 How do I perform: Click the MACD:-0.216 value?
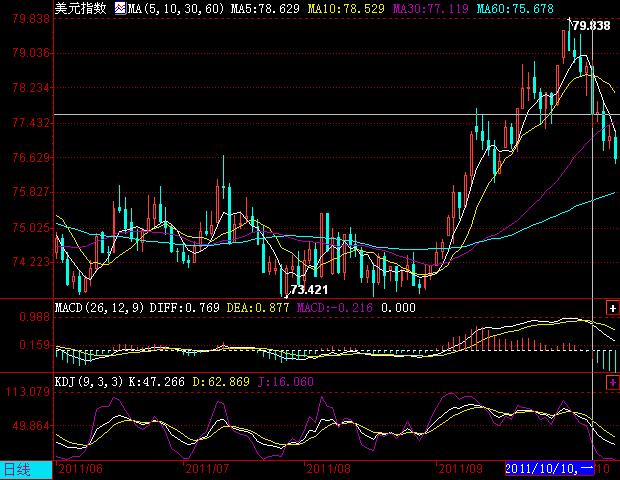click(335, 308)
